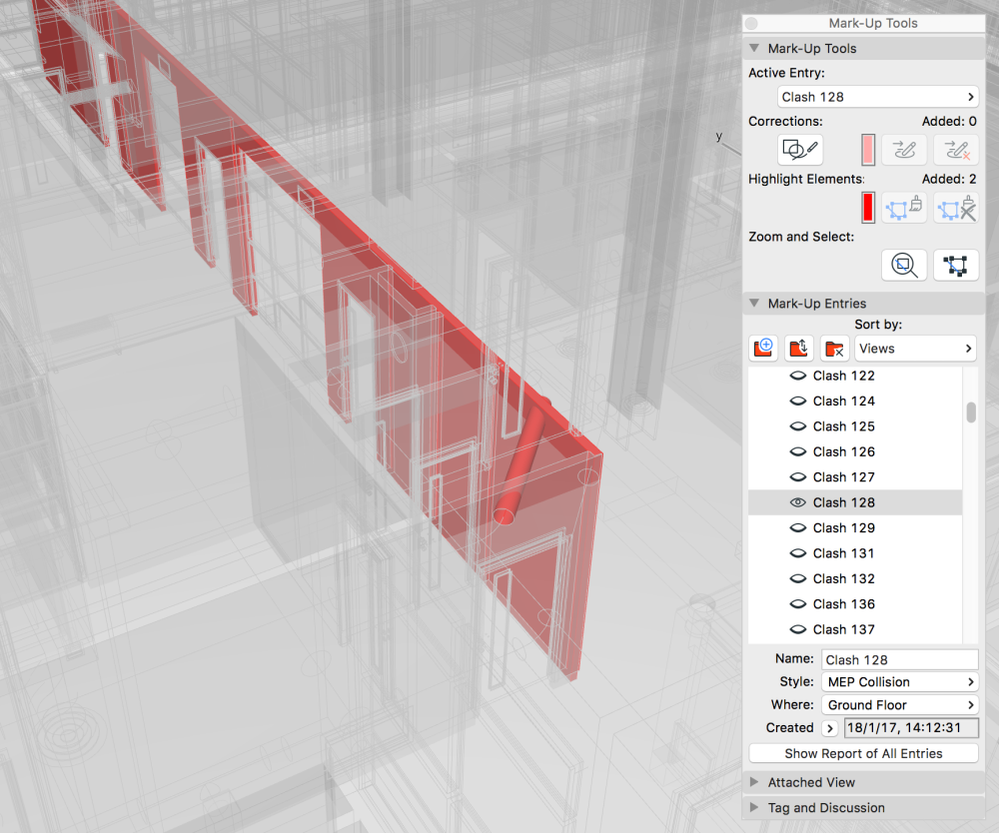This screenshot has height=833, width=999.
Task: Pick the pink Corrections color swatch
Action: coord(868,150)
